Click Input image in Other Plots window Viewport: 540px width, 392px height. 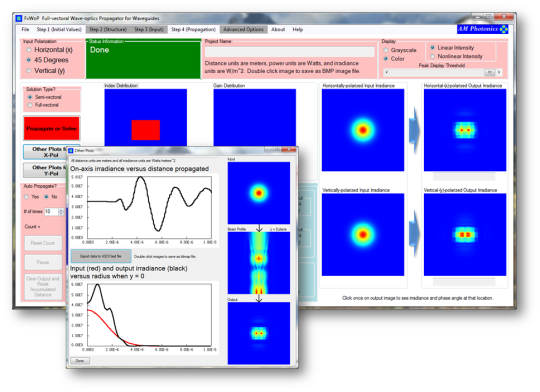[x=259, y=193]
